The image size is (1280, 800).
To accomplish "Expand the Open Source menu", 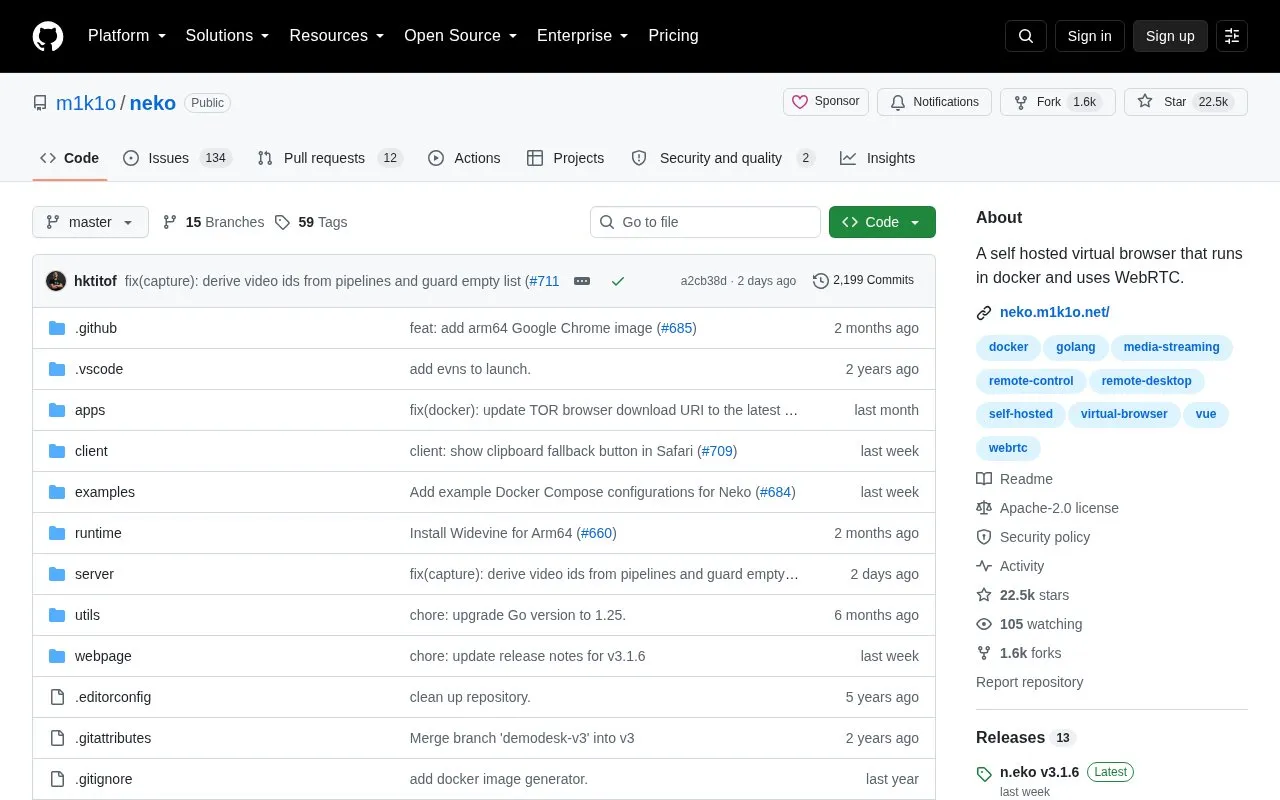I will (460, 36).
